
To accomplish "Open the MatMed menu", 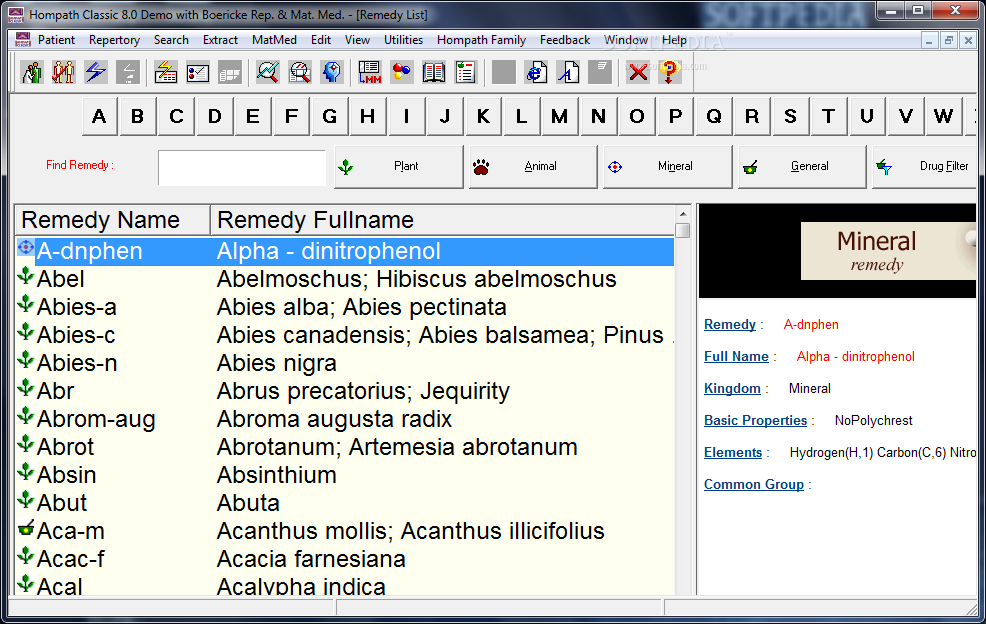I will 274,40.
